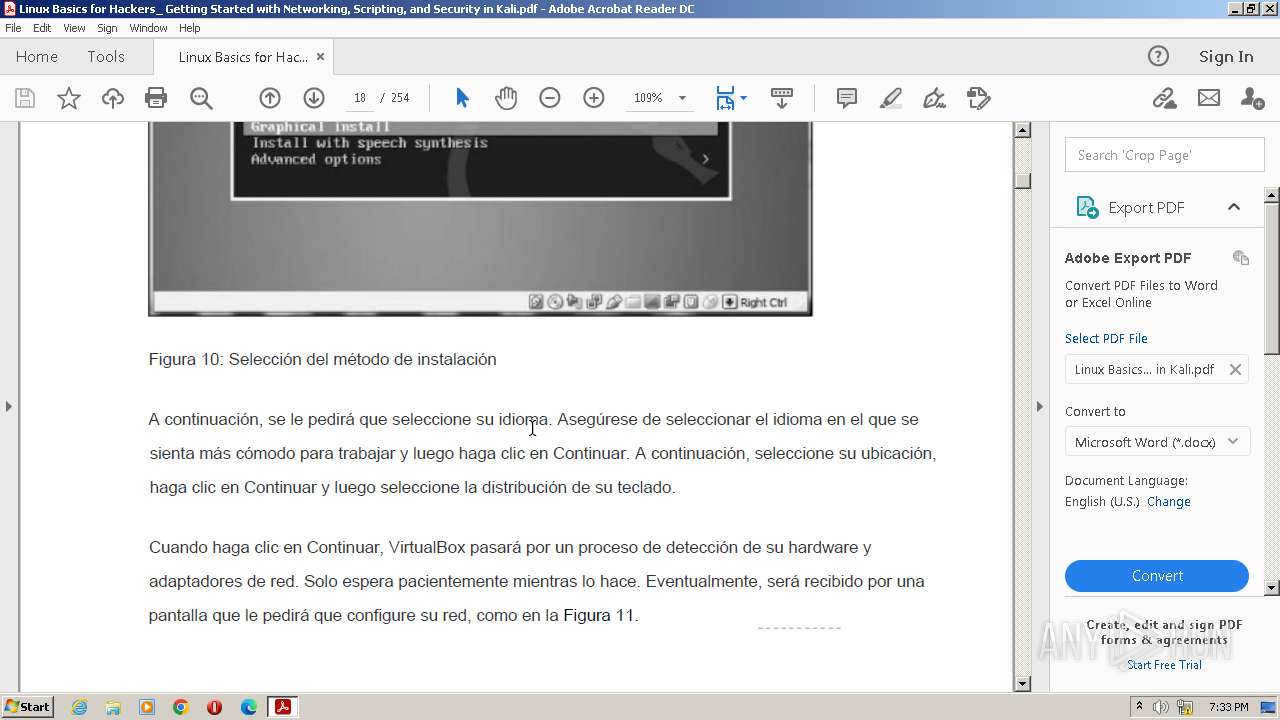Open the Window menu
Screen dimensions: 1280x720
(x=148, y=28)
